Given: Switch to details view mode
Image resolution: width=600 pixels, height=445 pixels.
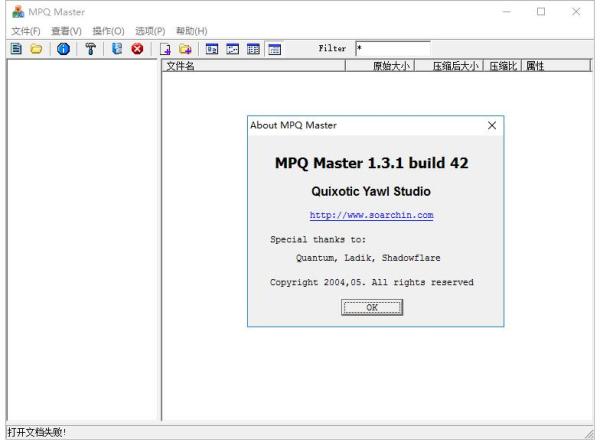Looking at the screenshot, I should 275,48.
